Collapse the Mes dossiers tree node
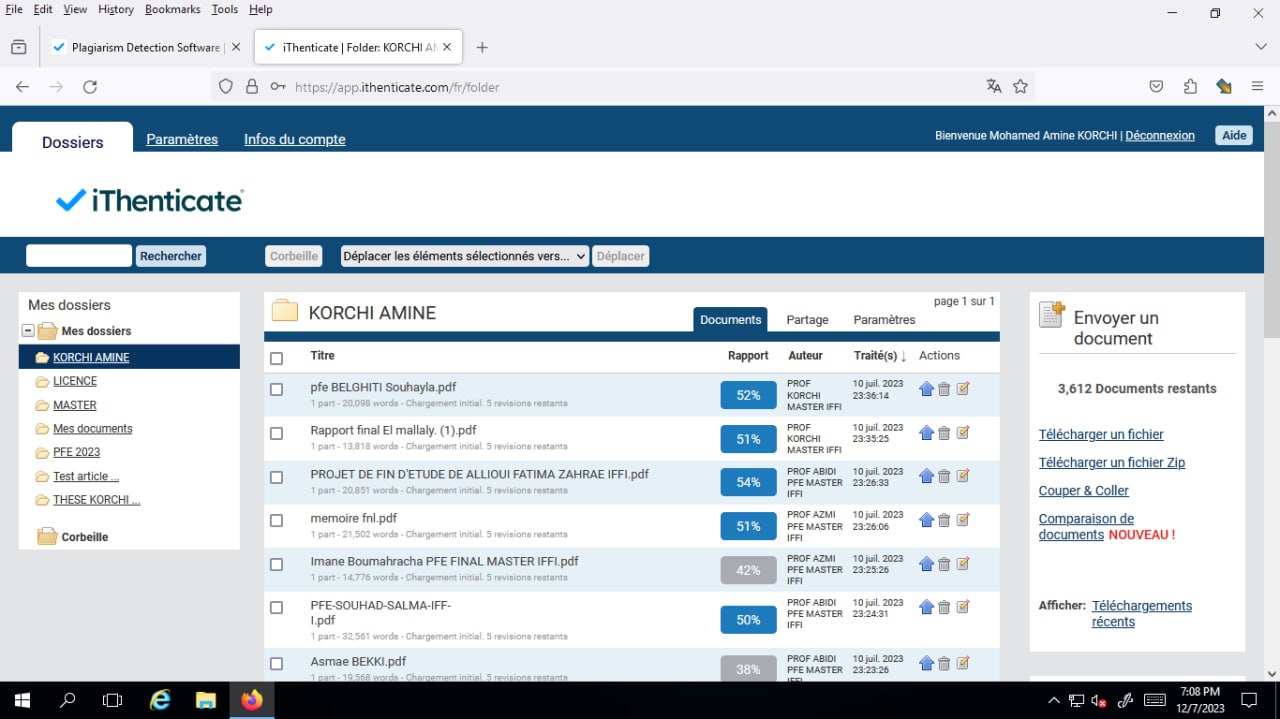The width and height of the screenshot is (1280, 719). tap(28, 331)
